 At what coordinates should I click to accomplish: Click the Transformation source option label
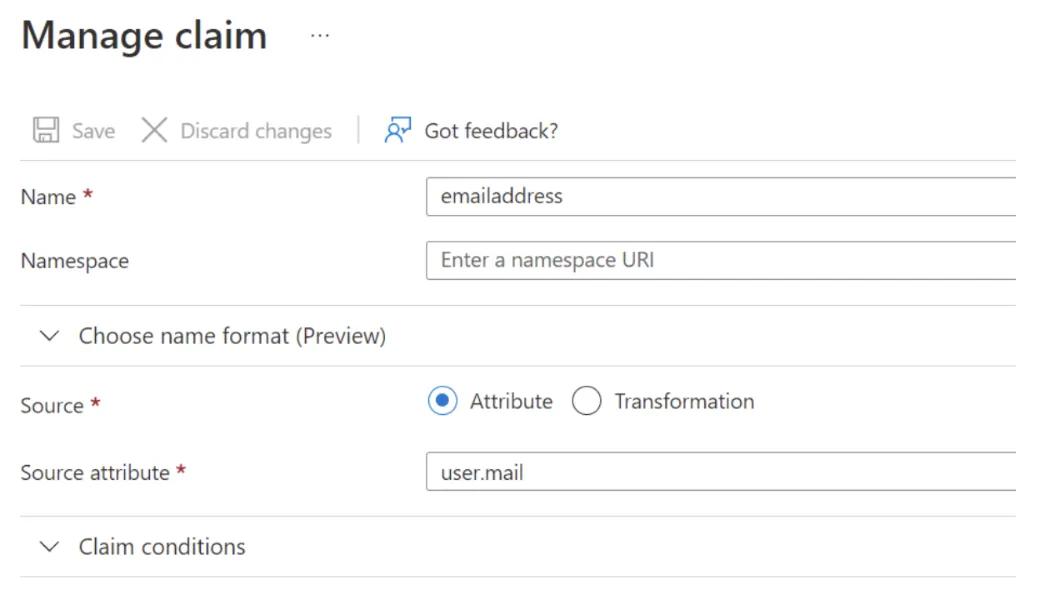click(x=684, y=401)
